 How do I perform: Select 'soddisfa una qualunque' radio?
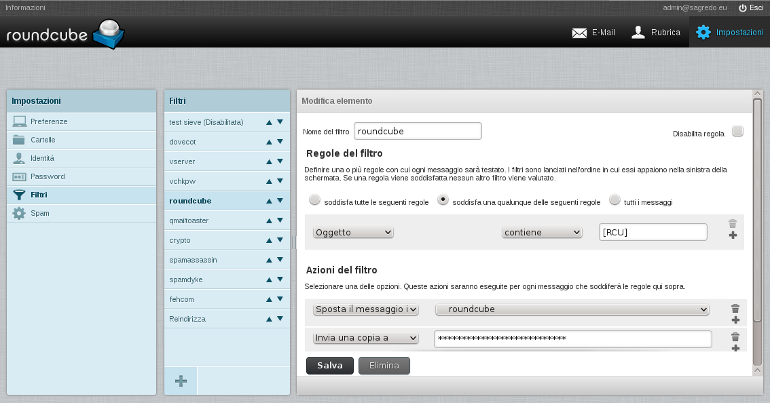(x=443, y=200)
